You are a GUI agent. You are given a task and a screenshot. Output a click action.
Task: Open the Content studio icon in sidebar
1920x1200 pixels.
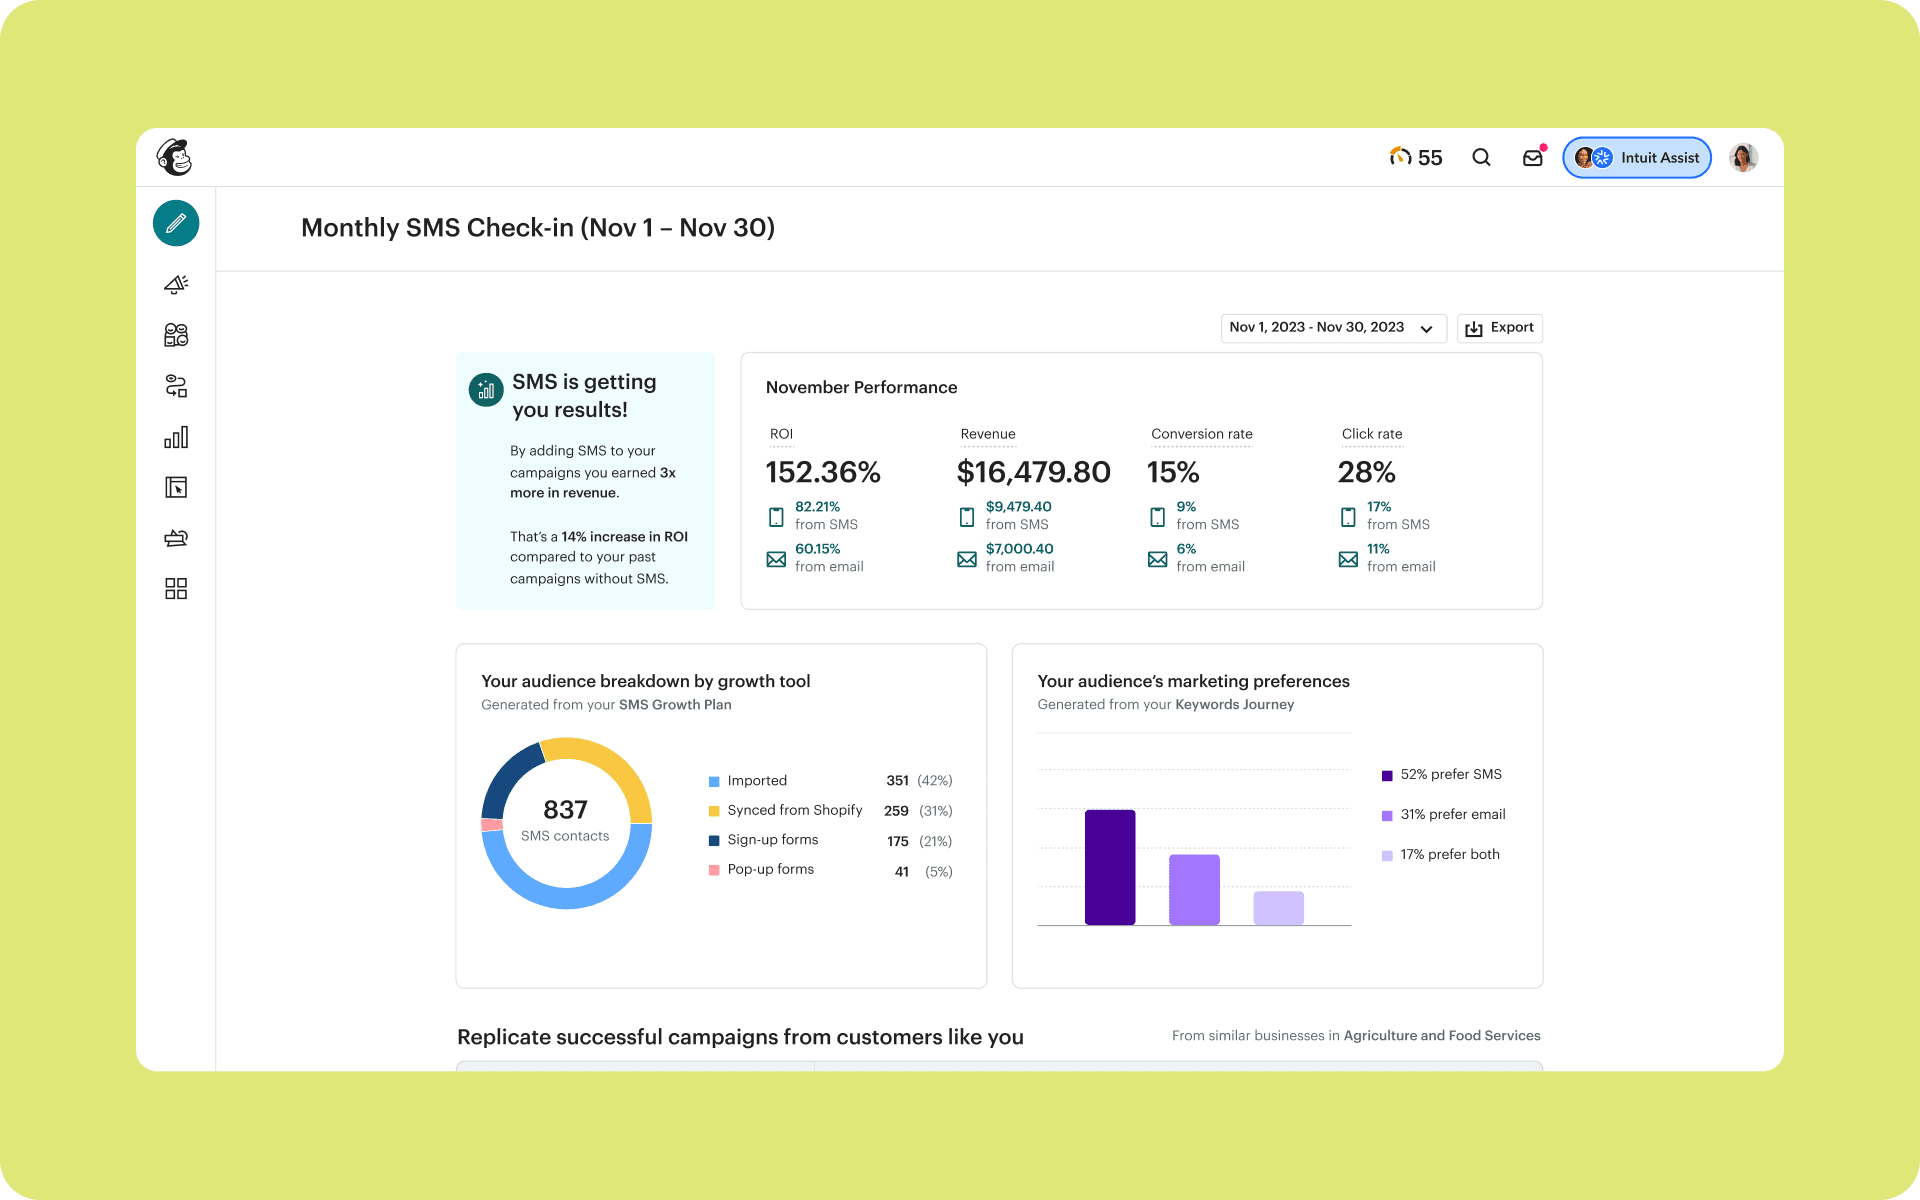pyautogui.click(x=176, y=538)
